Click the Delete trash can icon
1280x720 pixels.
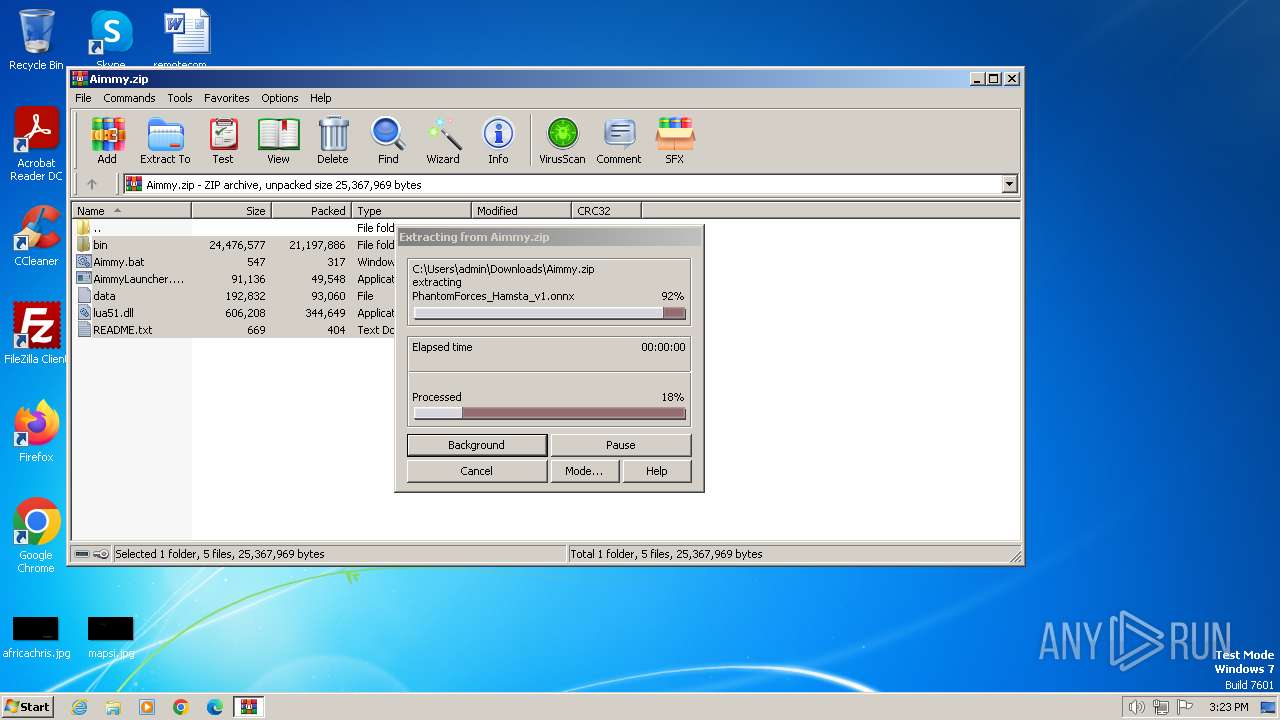[333, 140]
